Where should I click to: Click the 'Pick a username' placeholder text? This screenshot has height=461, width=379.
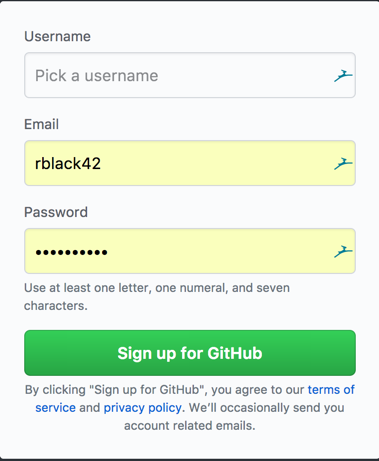(97, 76)
